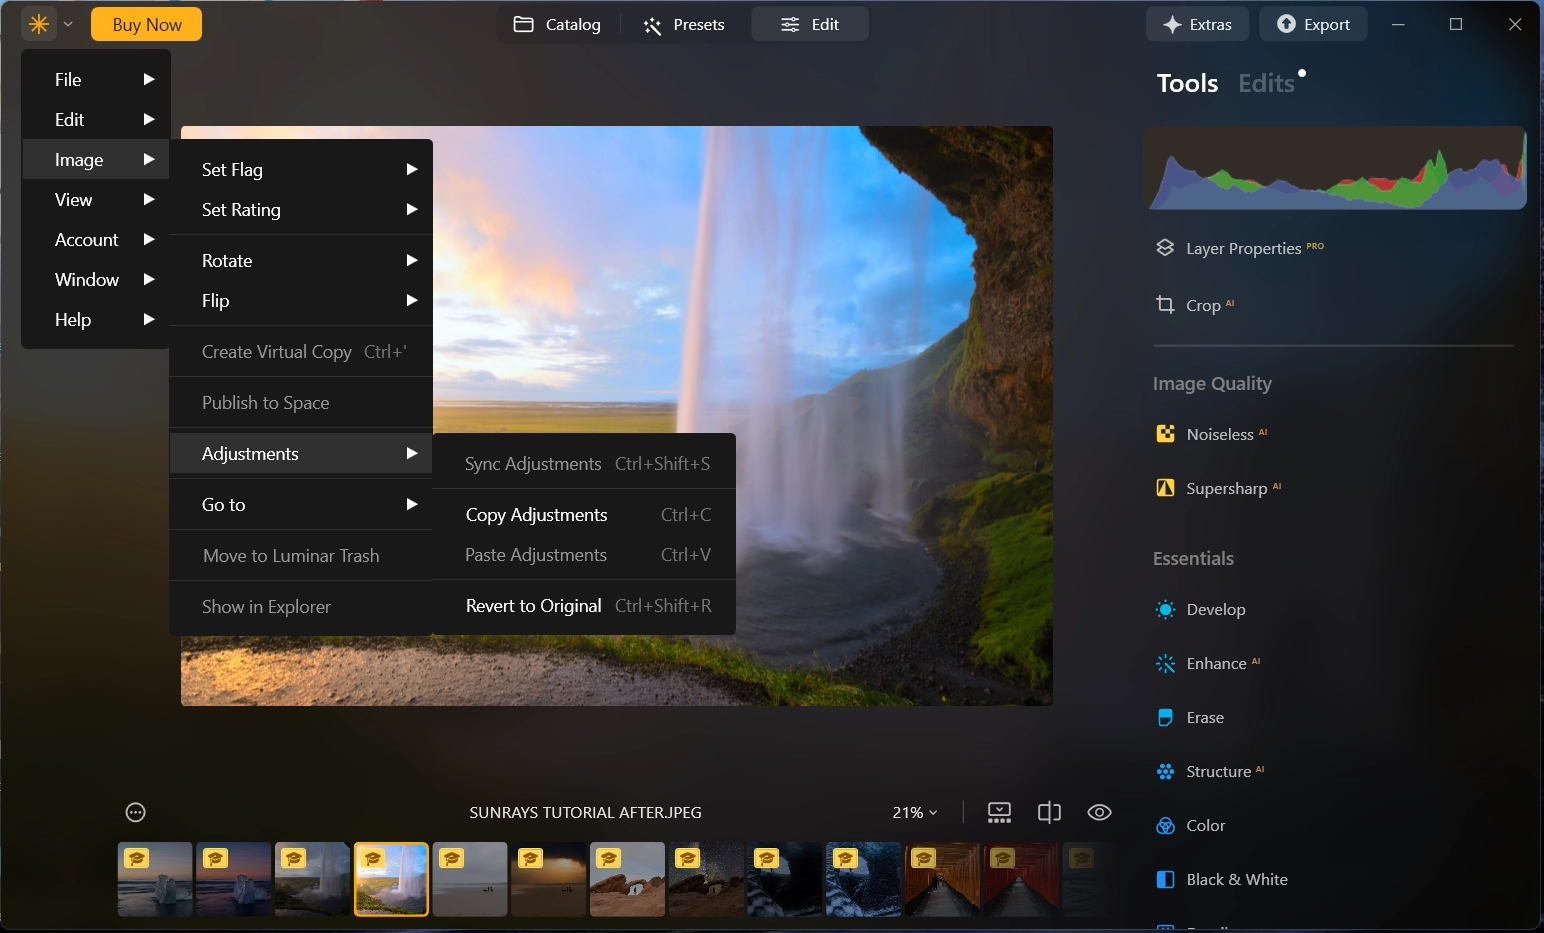The height and width of the screenshot is (933, 1544).
Task: Expand the File submenu
Action: click(97, 79)
